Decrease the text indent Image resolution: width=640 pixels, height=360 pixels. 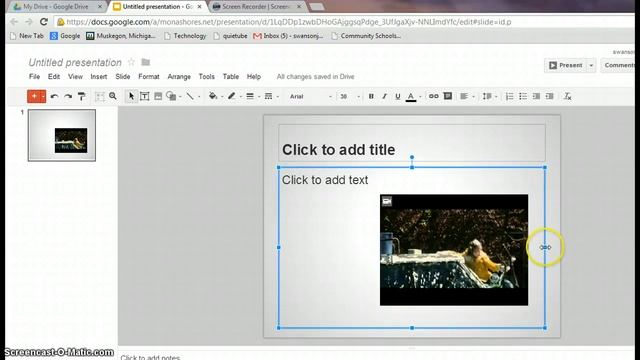click(x=536, y=96)
